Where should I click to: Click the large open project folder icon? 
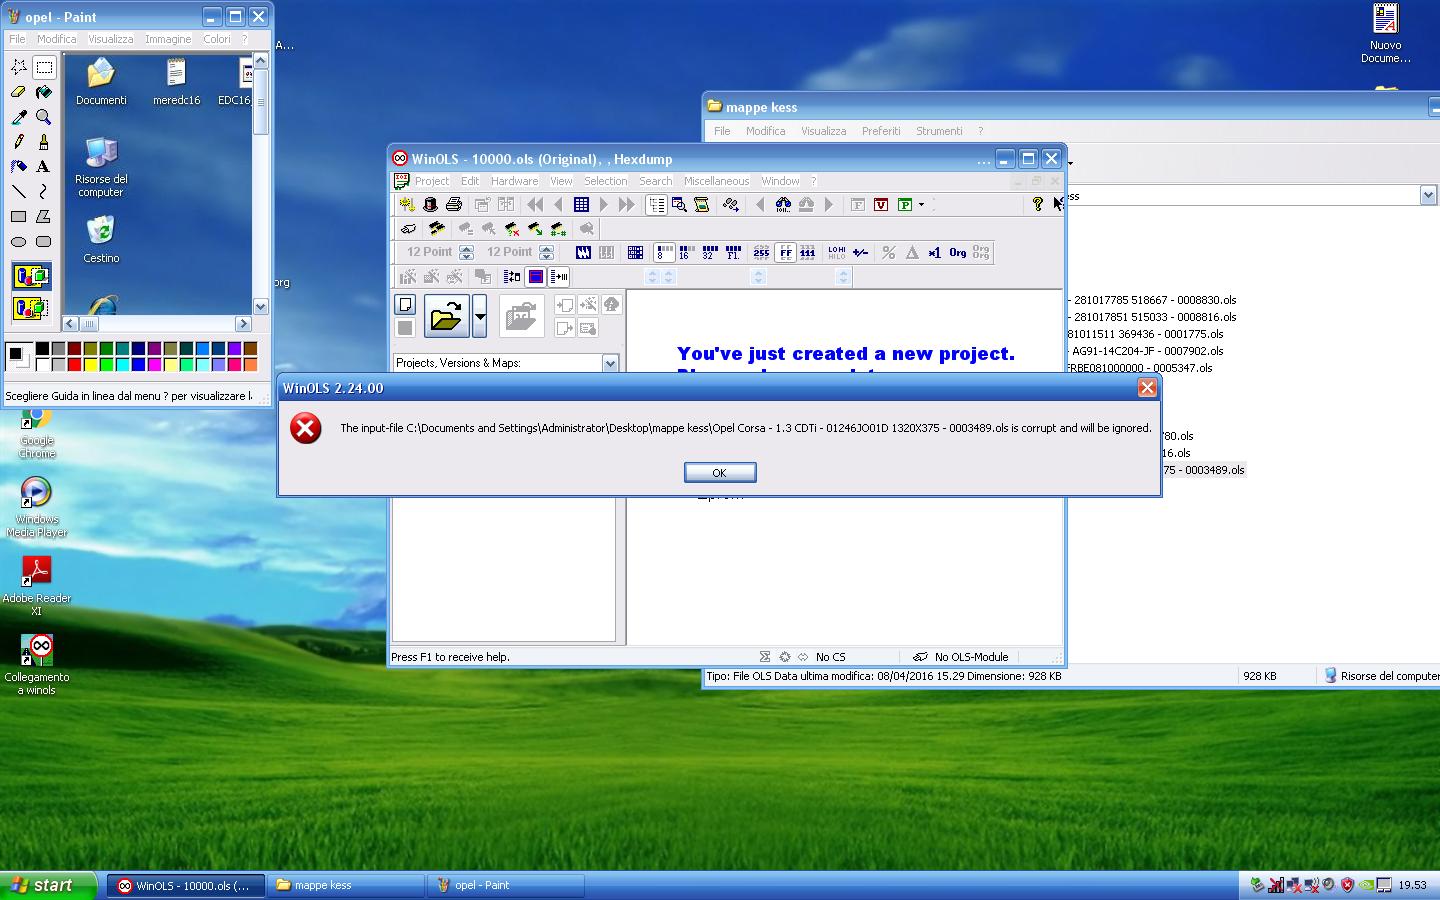[446, 317]
